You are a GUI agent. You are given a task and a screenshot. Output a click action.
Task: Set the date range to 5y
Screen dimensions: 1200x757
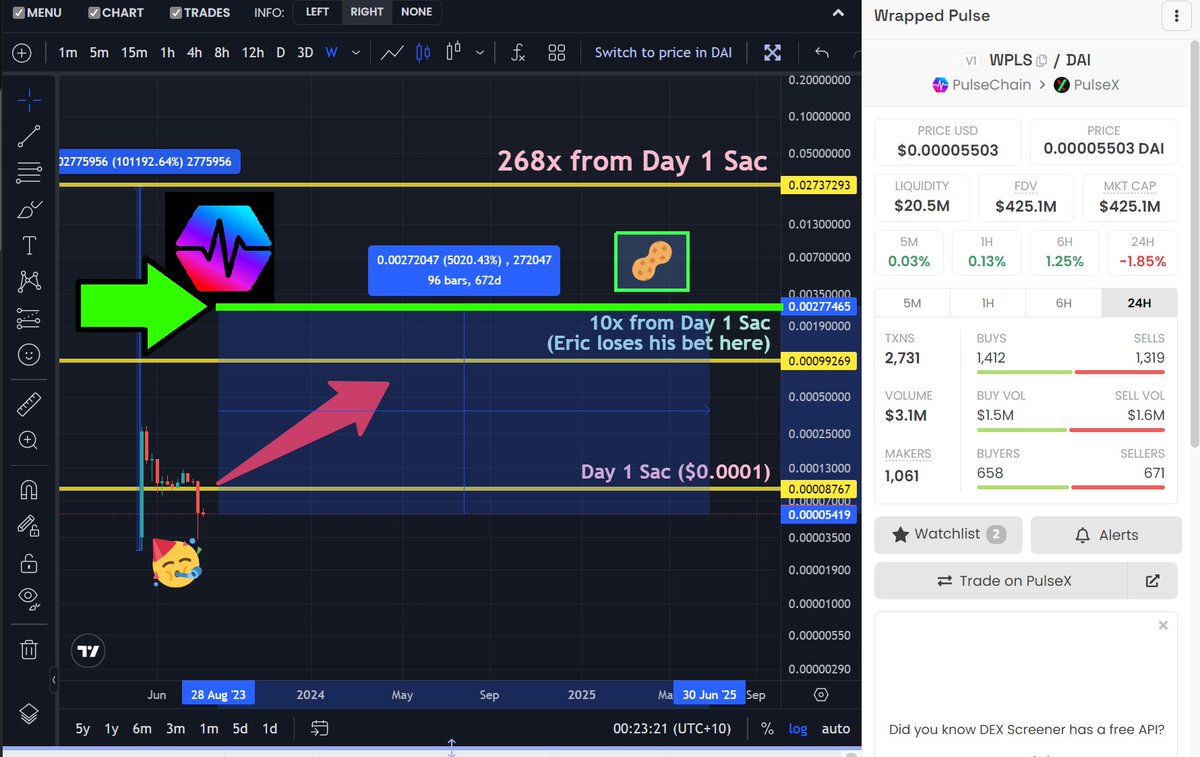click(82, 729)
